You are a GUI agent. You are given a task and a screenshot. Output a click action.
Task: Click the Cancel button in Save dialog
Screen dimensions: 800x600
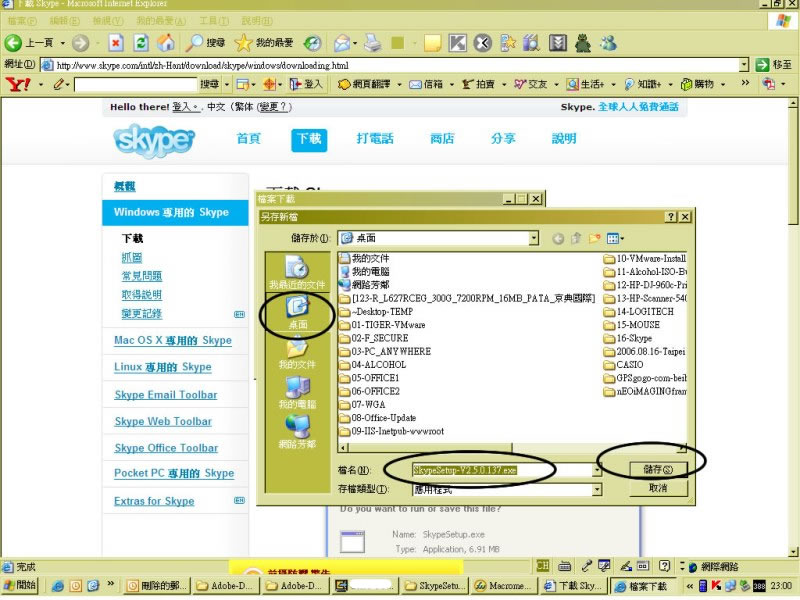[x=658, y=488]
